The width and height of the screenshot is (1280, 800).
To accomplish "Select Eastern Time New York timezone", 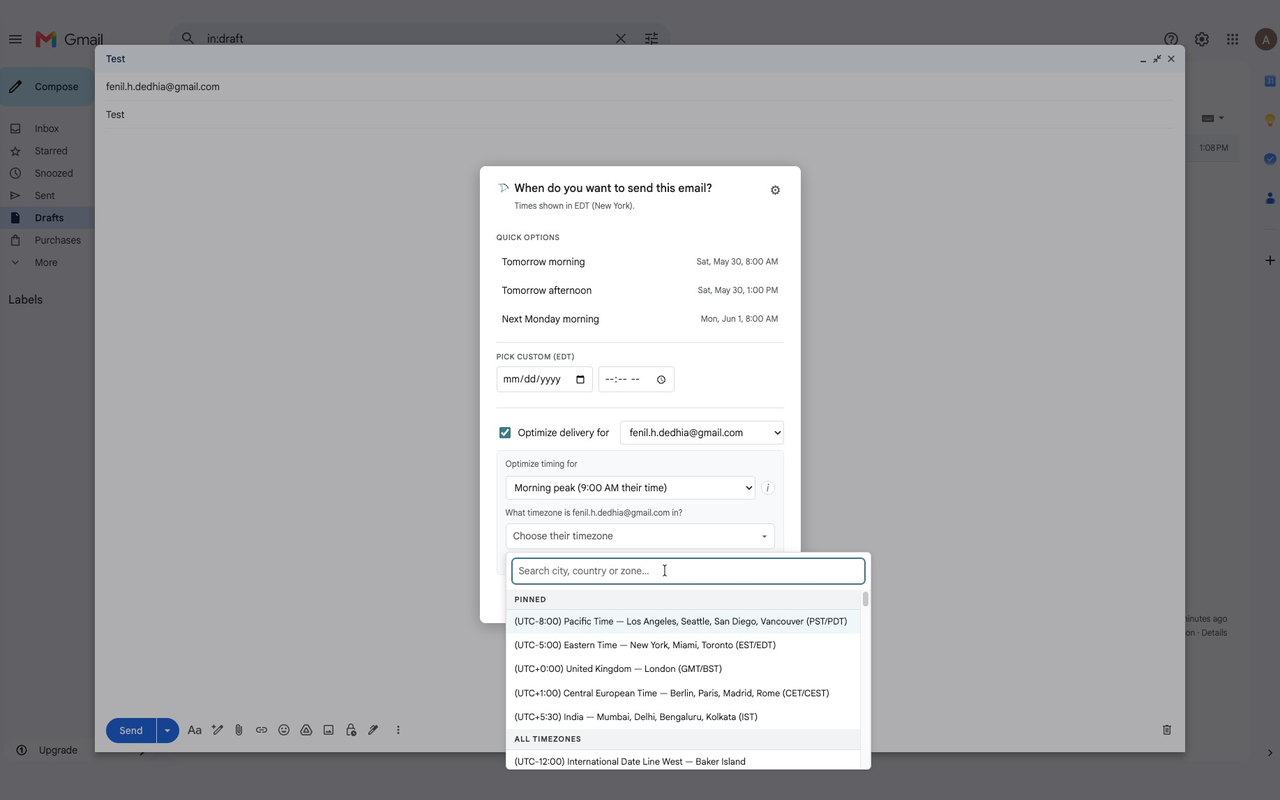I will (682, 645).
